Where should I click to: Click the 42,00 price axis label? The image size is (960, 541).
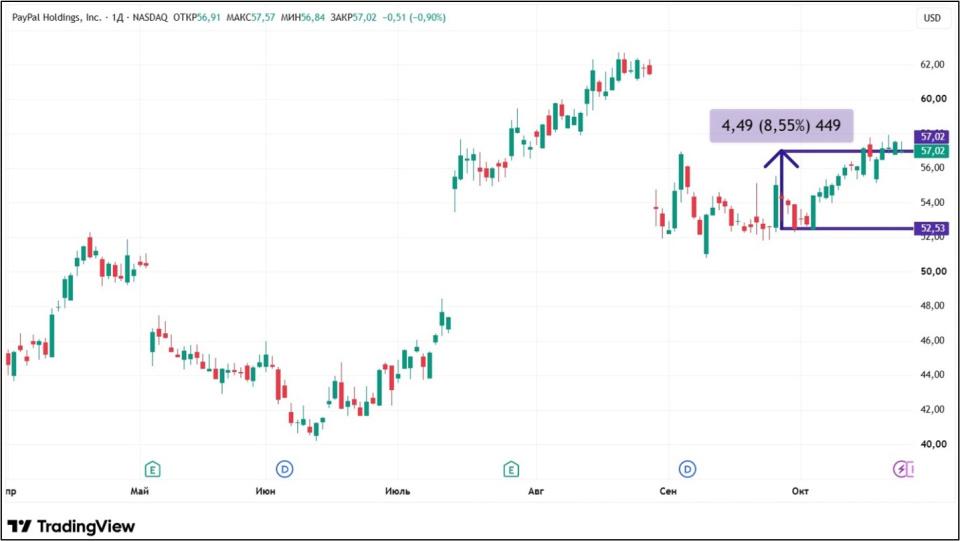pyautogui.click(x=932, y=409)
